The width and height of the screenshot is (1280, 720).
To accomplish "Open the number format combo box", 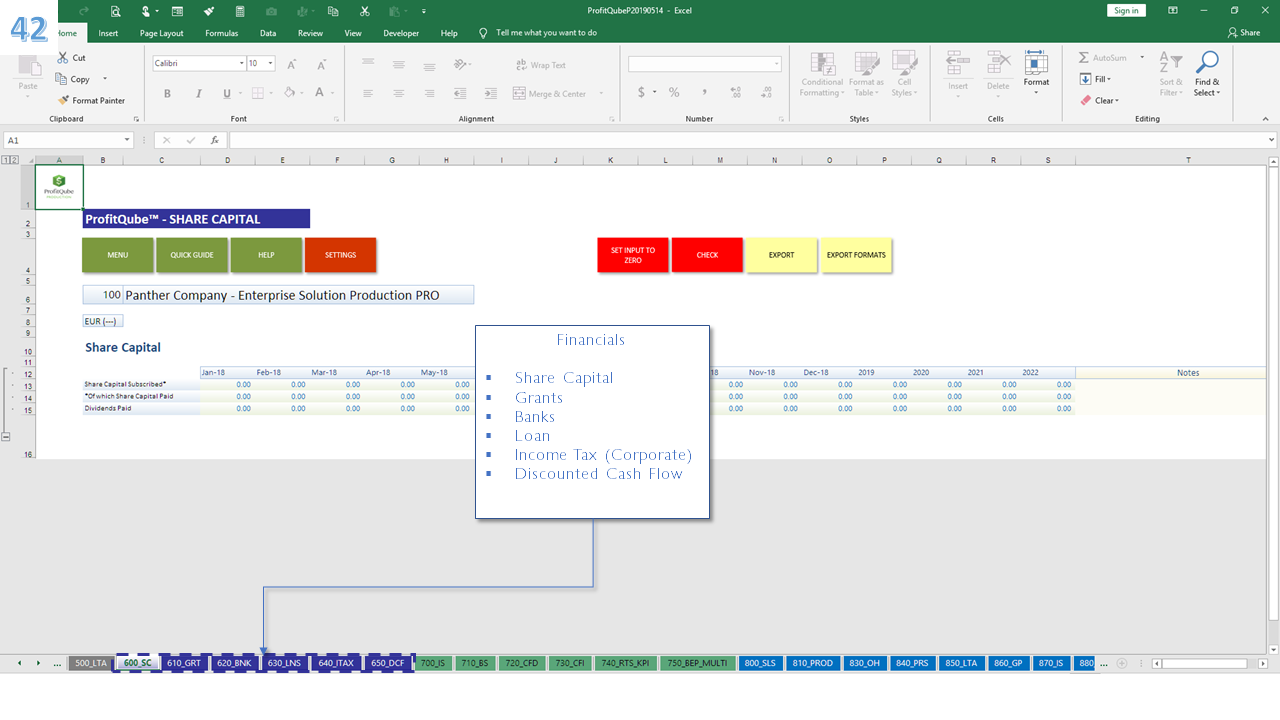I will pos(705,64).
